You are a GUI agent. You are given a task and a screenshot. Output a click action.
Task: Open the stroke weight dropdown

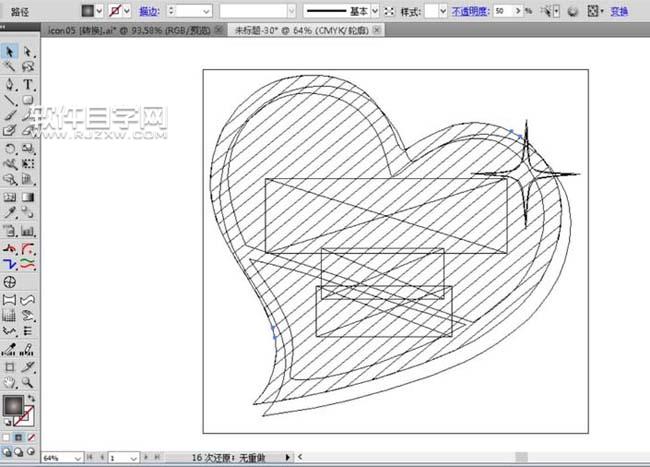206,10
